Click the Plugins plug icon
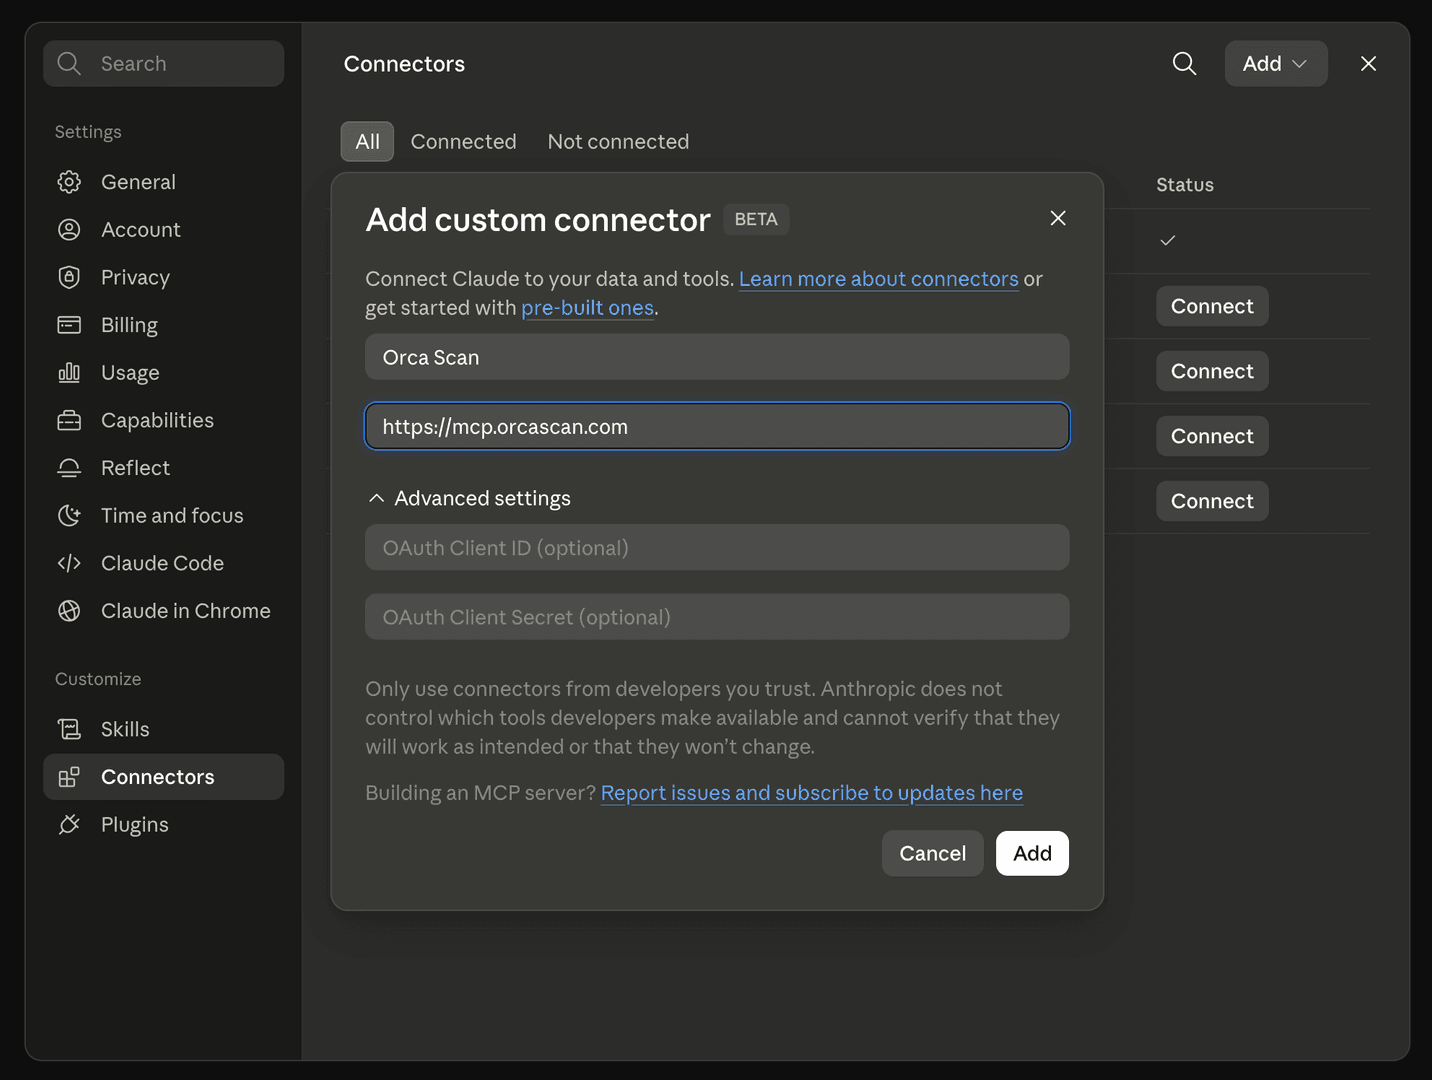Screen dimensions: 1432x1080 (x=69, y=825)
